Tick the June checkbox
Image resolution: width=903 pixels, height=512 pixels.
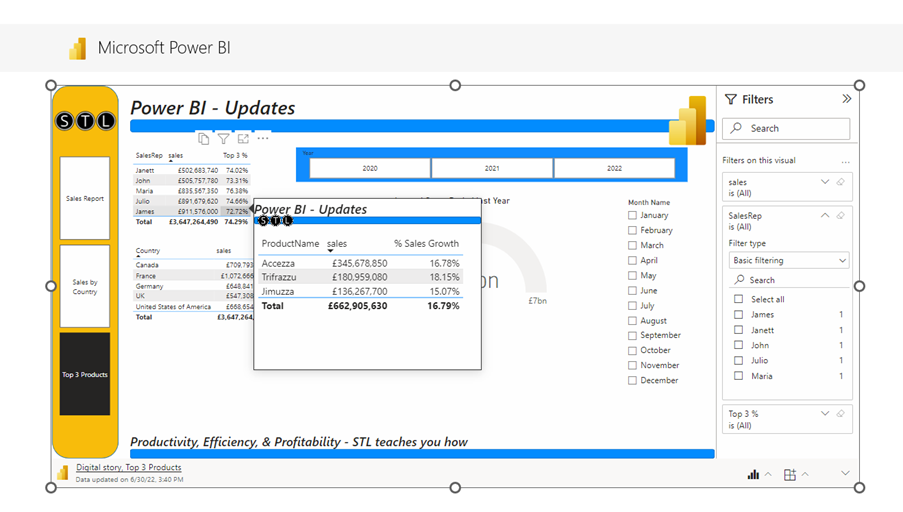[x=632, y=290]
